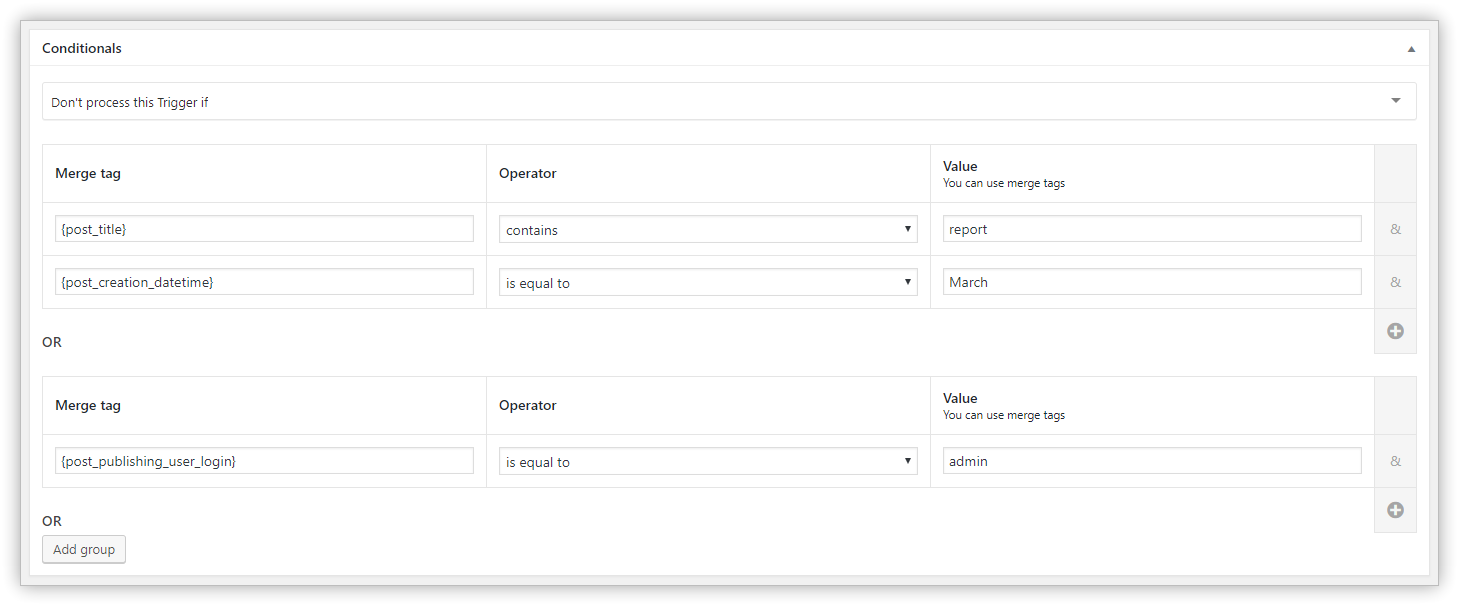Screen dimensions: 1459x606
Task: Open the "Don't process this Trigger if" dropdown
Action: (729, 101)
